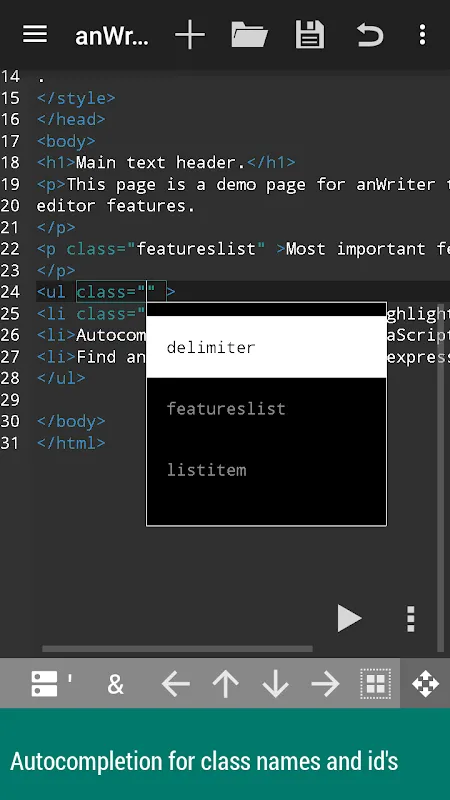
Task: Choose 'delimiter' from autocomplete list
Action: click(266, 347)
